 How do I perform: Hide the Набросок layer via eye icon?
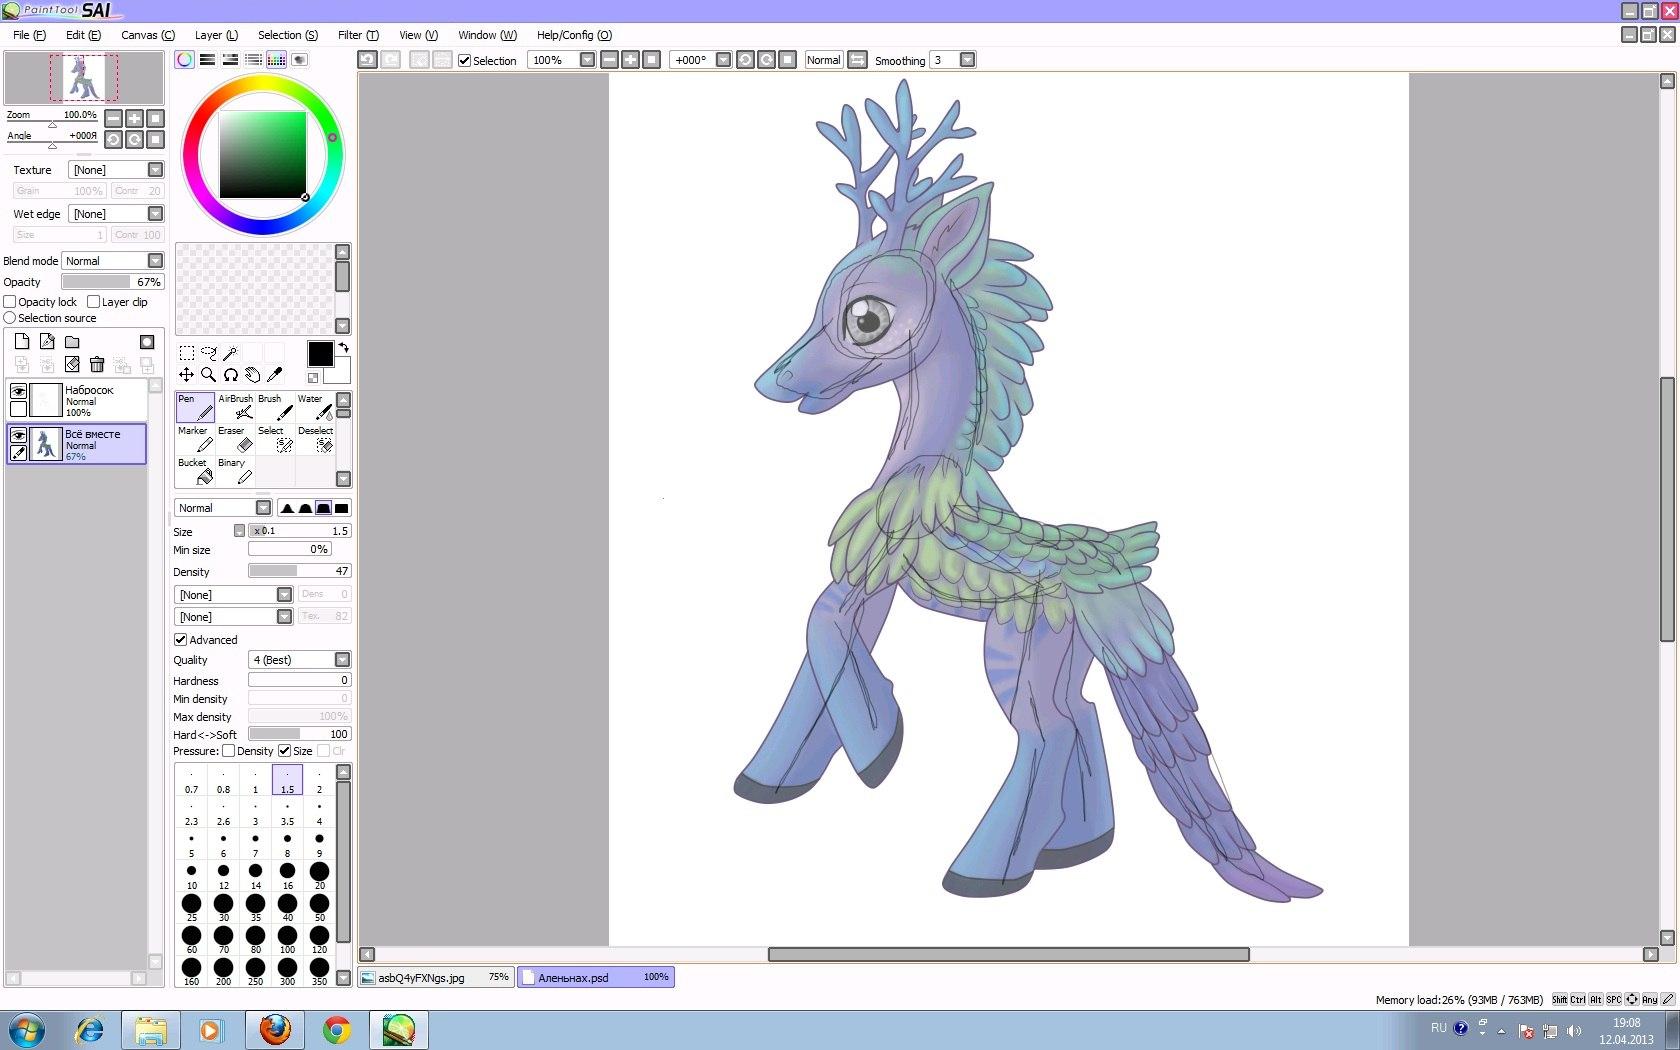click(x=18, y=391)
